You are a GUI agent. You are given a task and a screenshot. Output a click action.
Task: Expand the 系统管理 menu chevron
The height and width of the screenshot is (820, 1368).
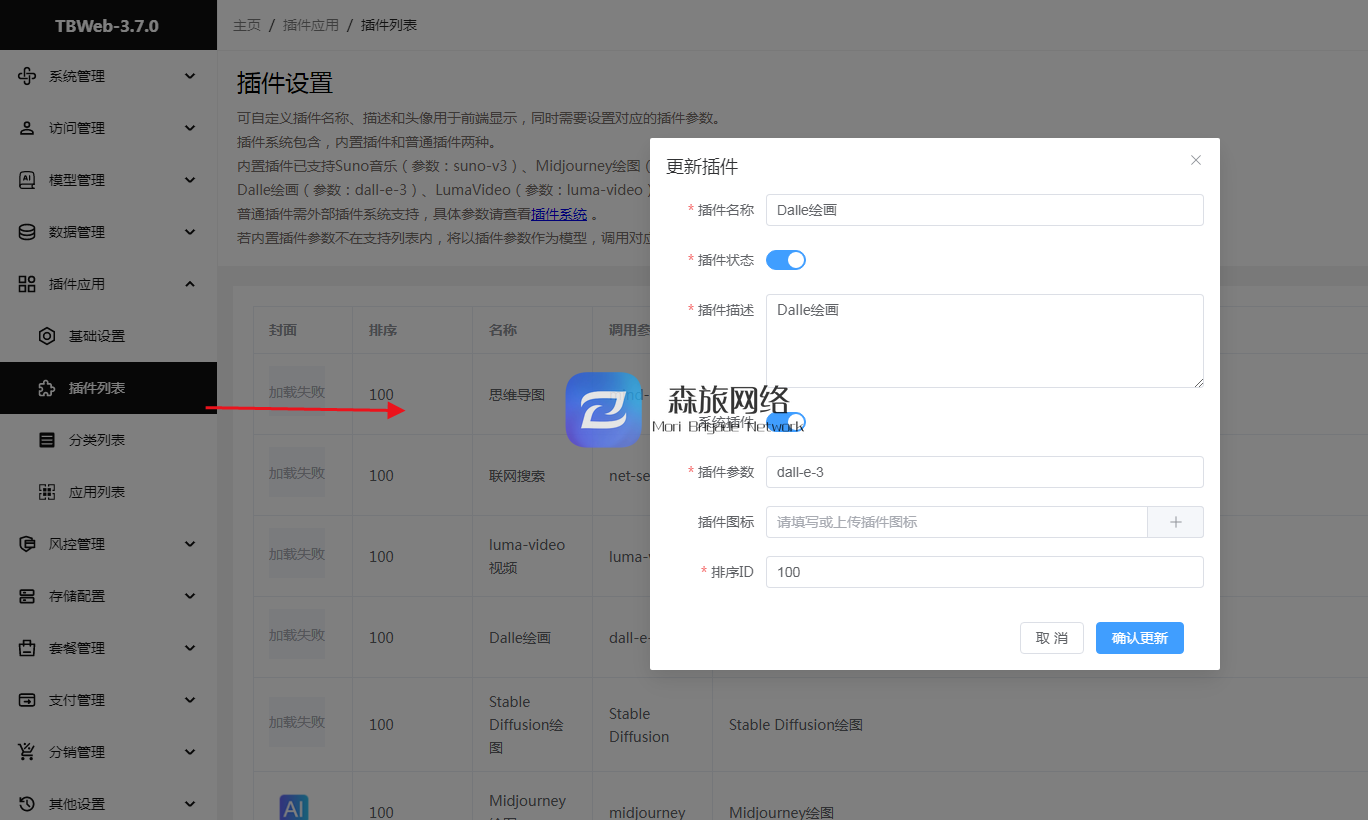coord(190,76)
